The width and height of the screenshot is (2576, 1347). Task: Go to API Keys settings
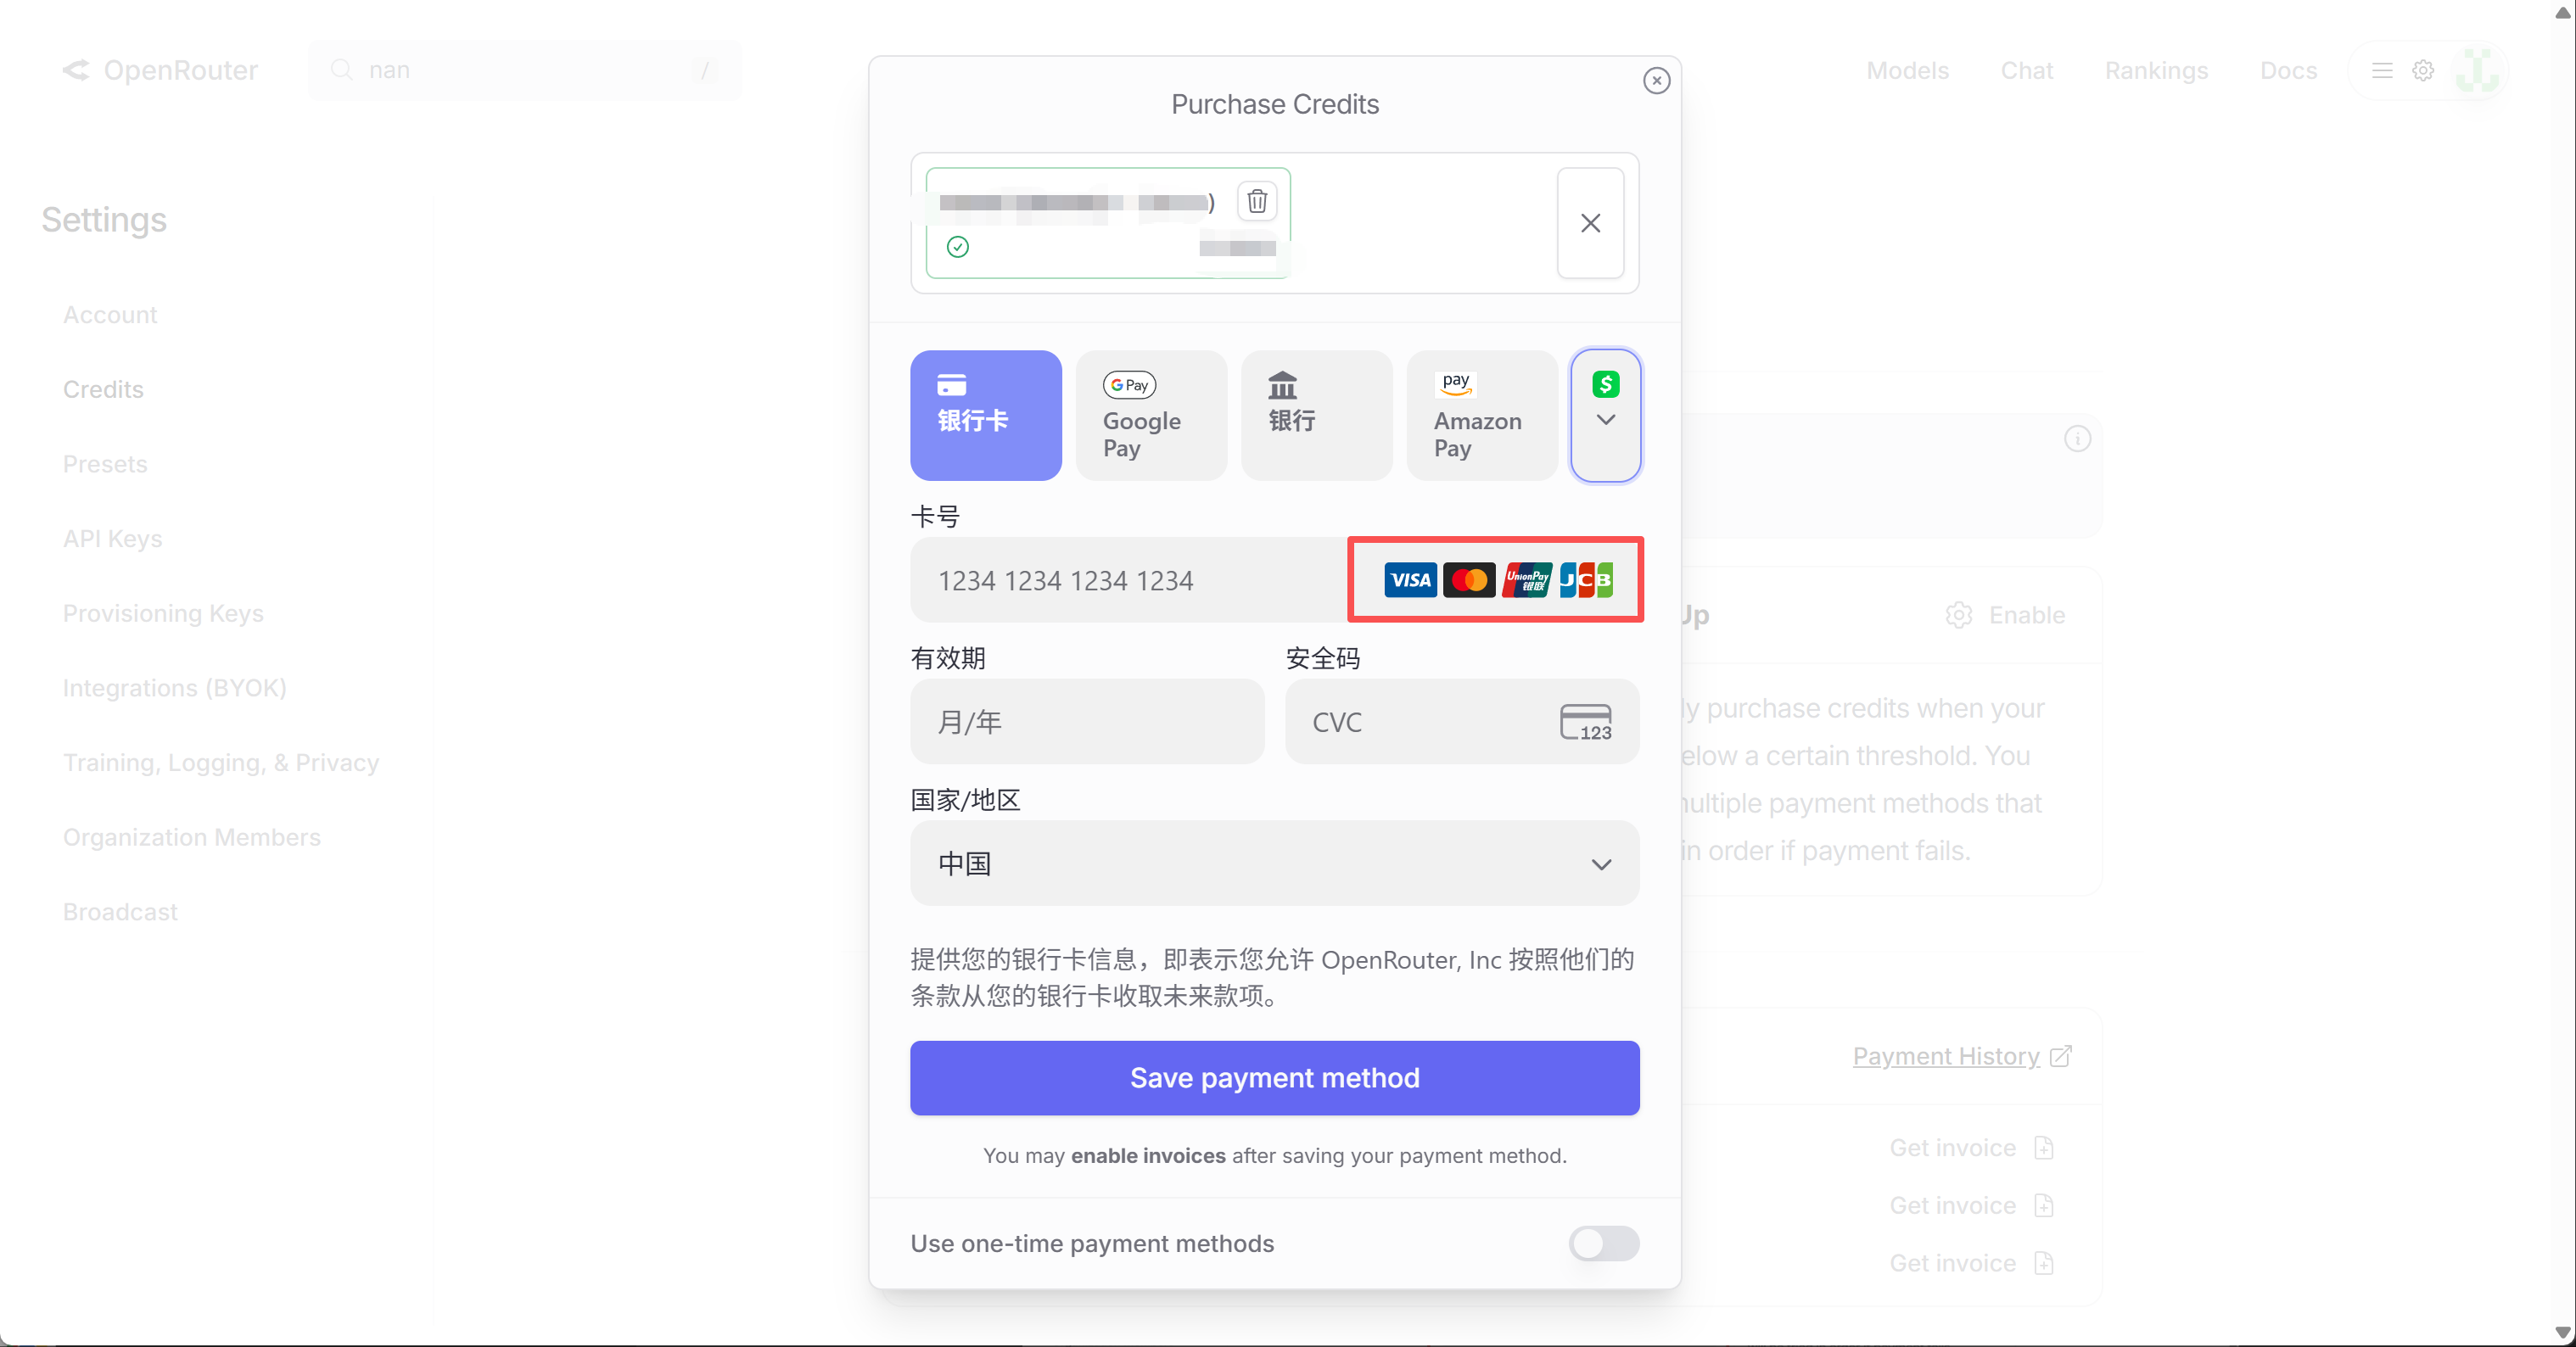(113, 539)
